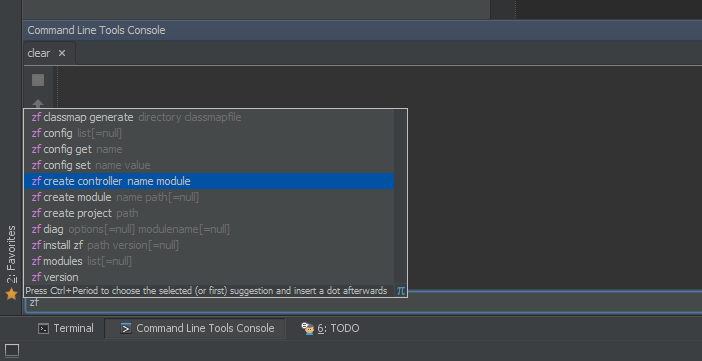Screen dimensions: 702x361
Task: Select zf config list[=null] suggestion
Action: click(209, 133)
